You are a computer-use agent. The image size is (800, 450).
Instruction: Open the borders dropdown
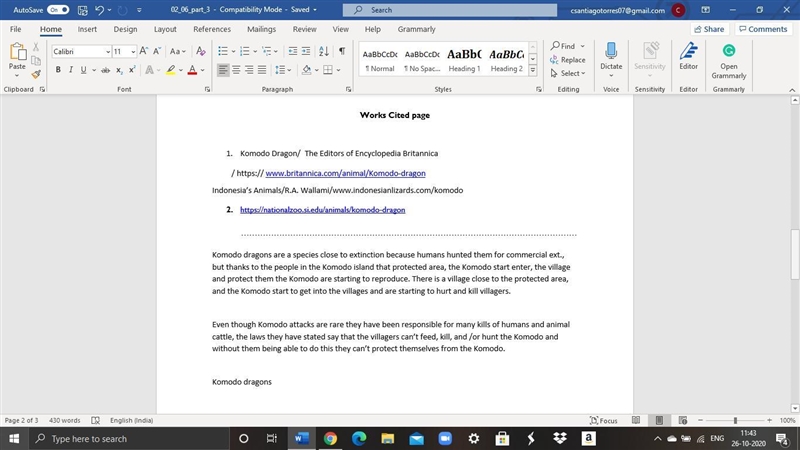click(338, 70)
